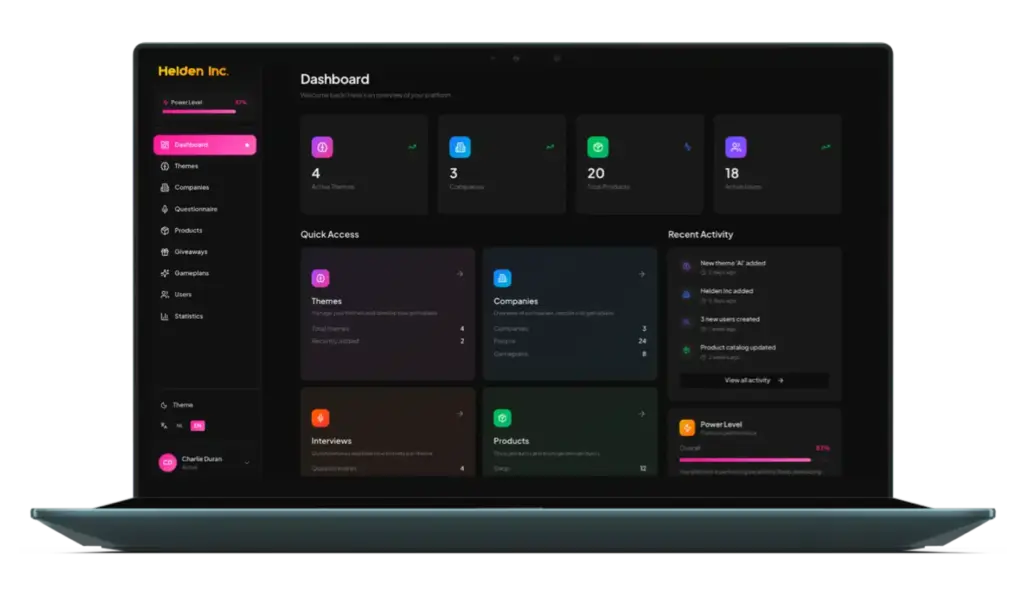Click the blue Companies stat icon
The width and height of the screenshot is (1024, 607).
click(460, 147)
